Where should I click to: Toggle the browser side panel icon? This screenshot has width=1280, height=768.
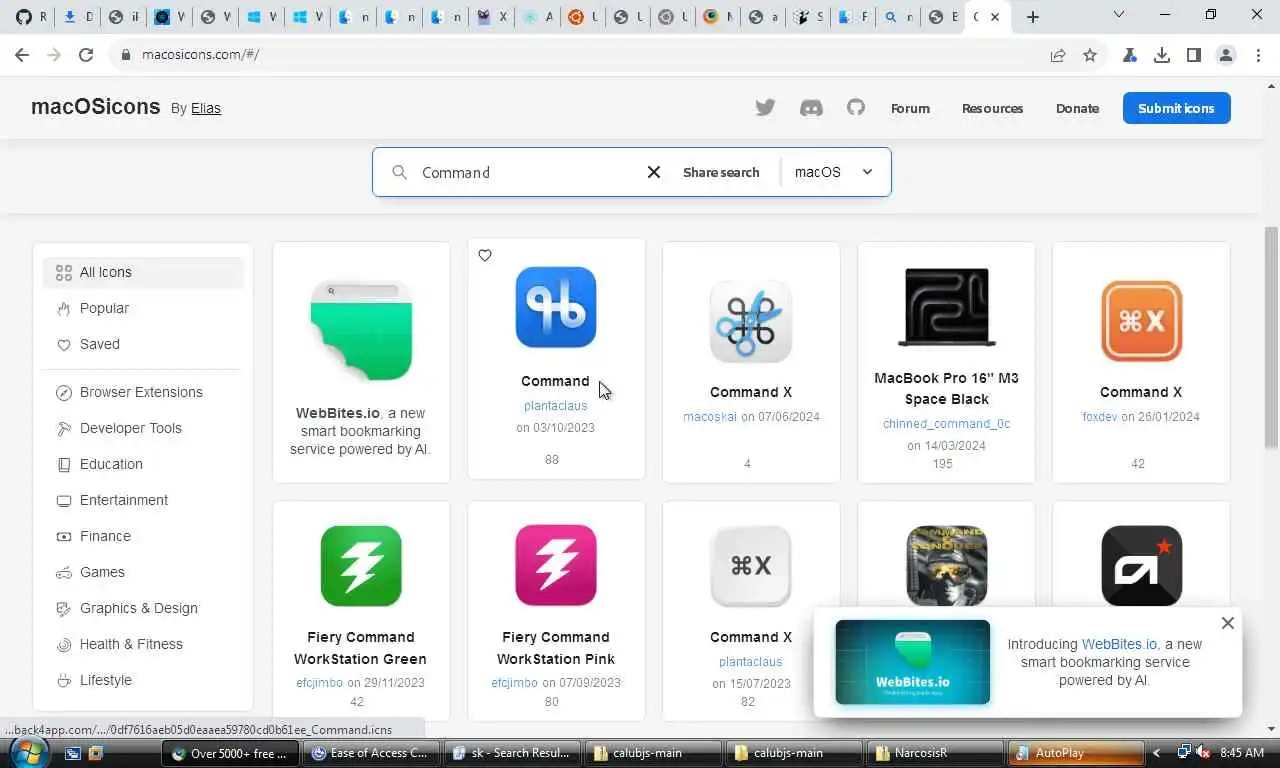tap(1194, 55)
